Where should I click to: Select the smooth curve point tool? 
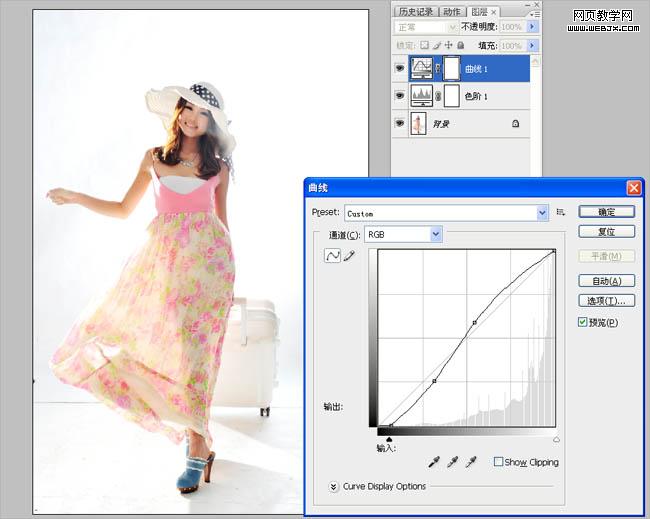coord(332,255)
